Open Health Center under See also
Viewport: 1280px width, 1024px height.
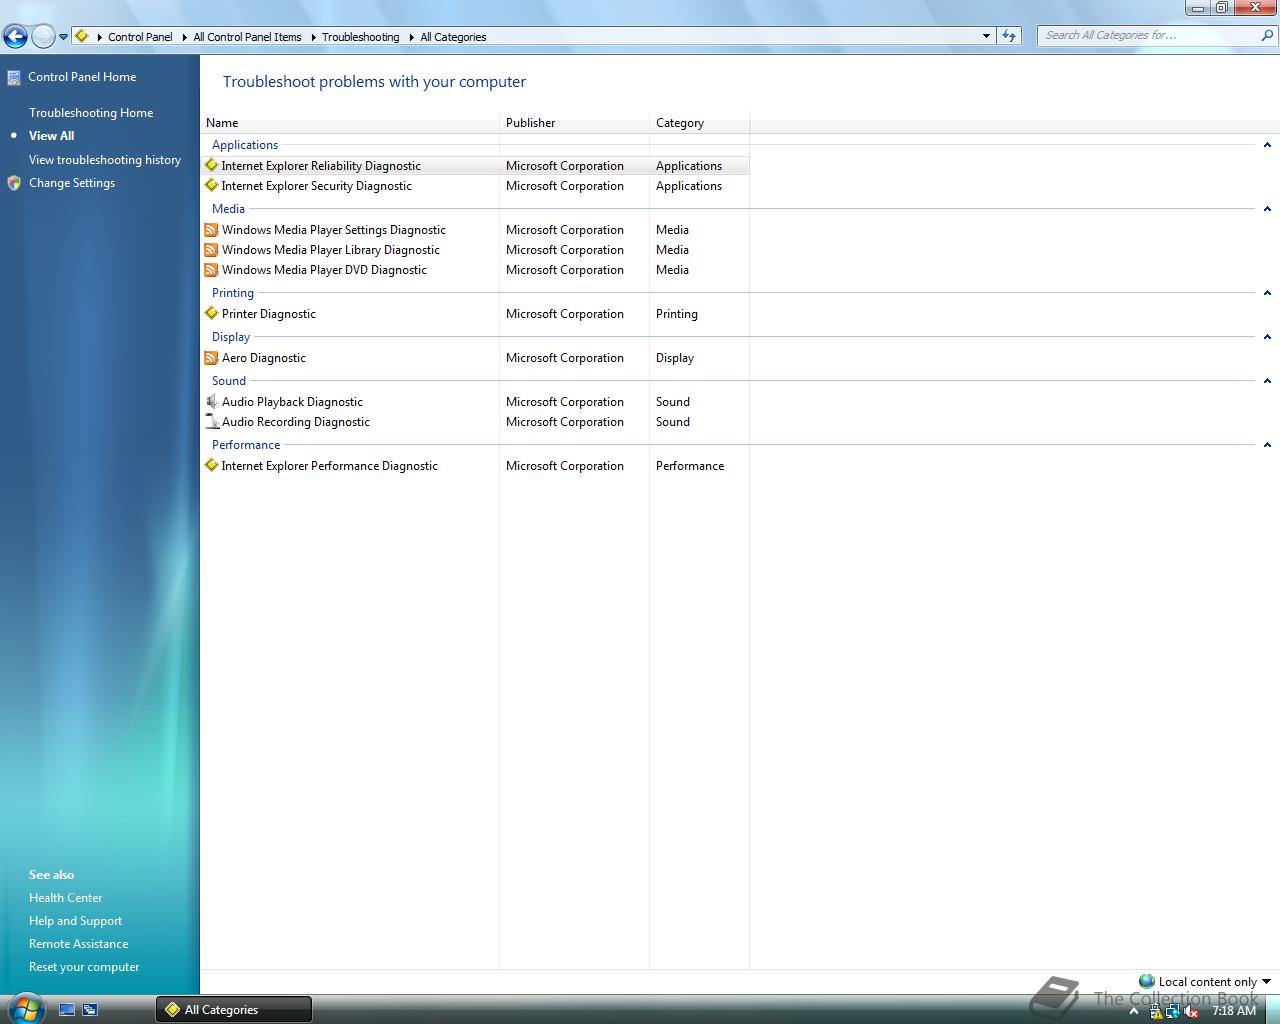[66, 898]
